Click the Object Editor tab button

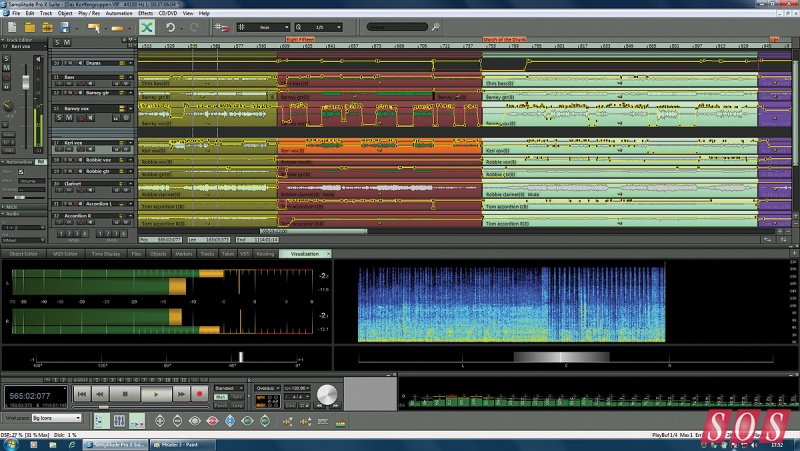pyautogui.click(x=25, y=254)
